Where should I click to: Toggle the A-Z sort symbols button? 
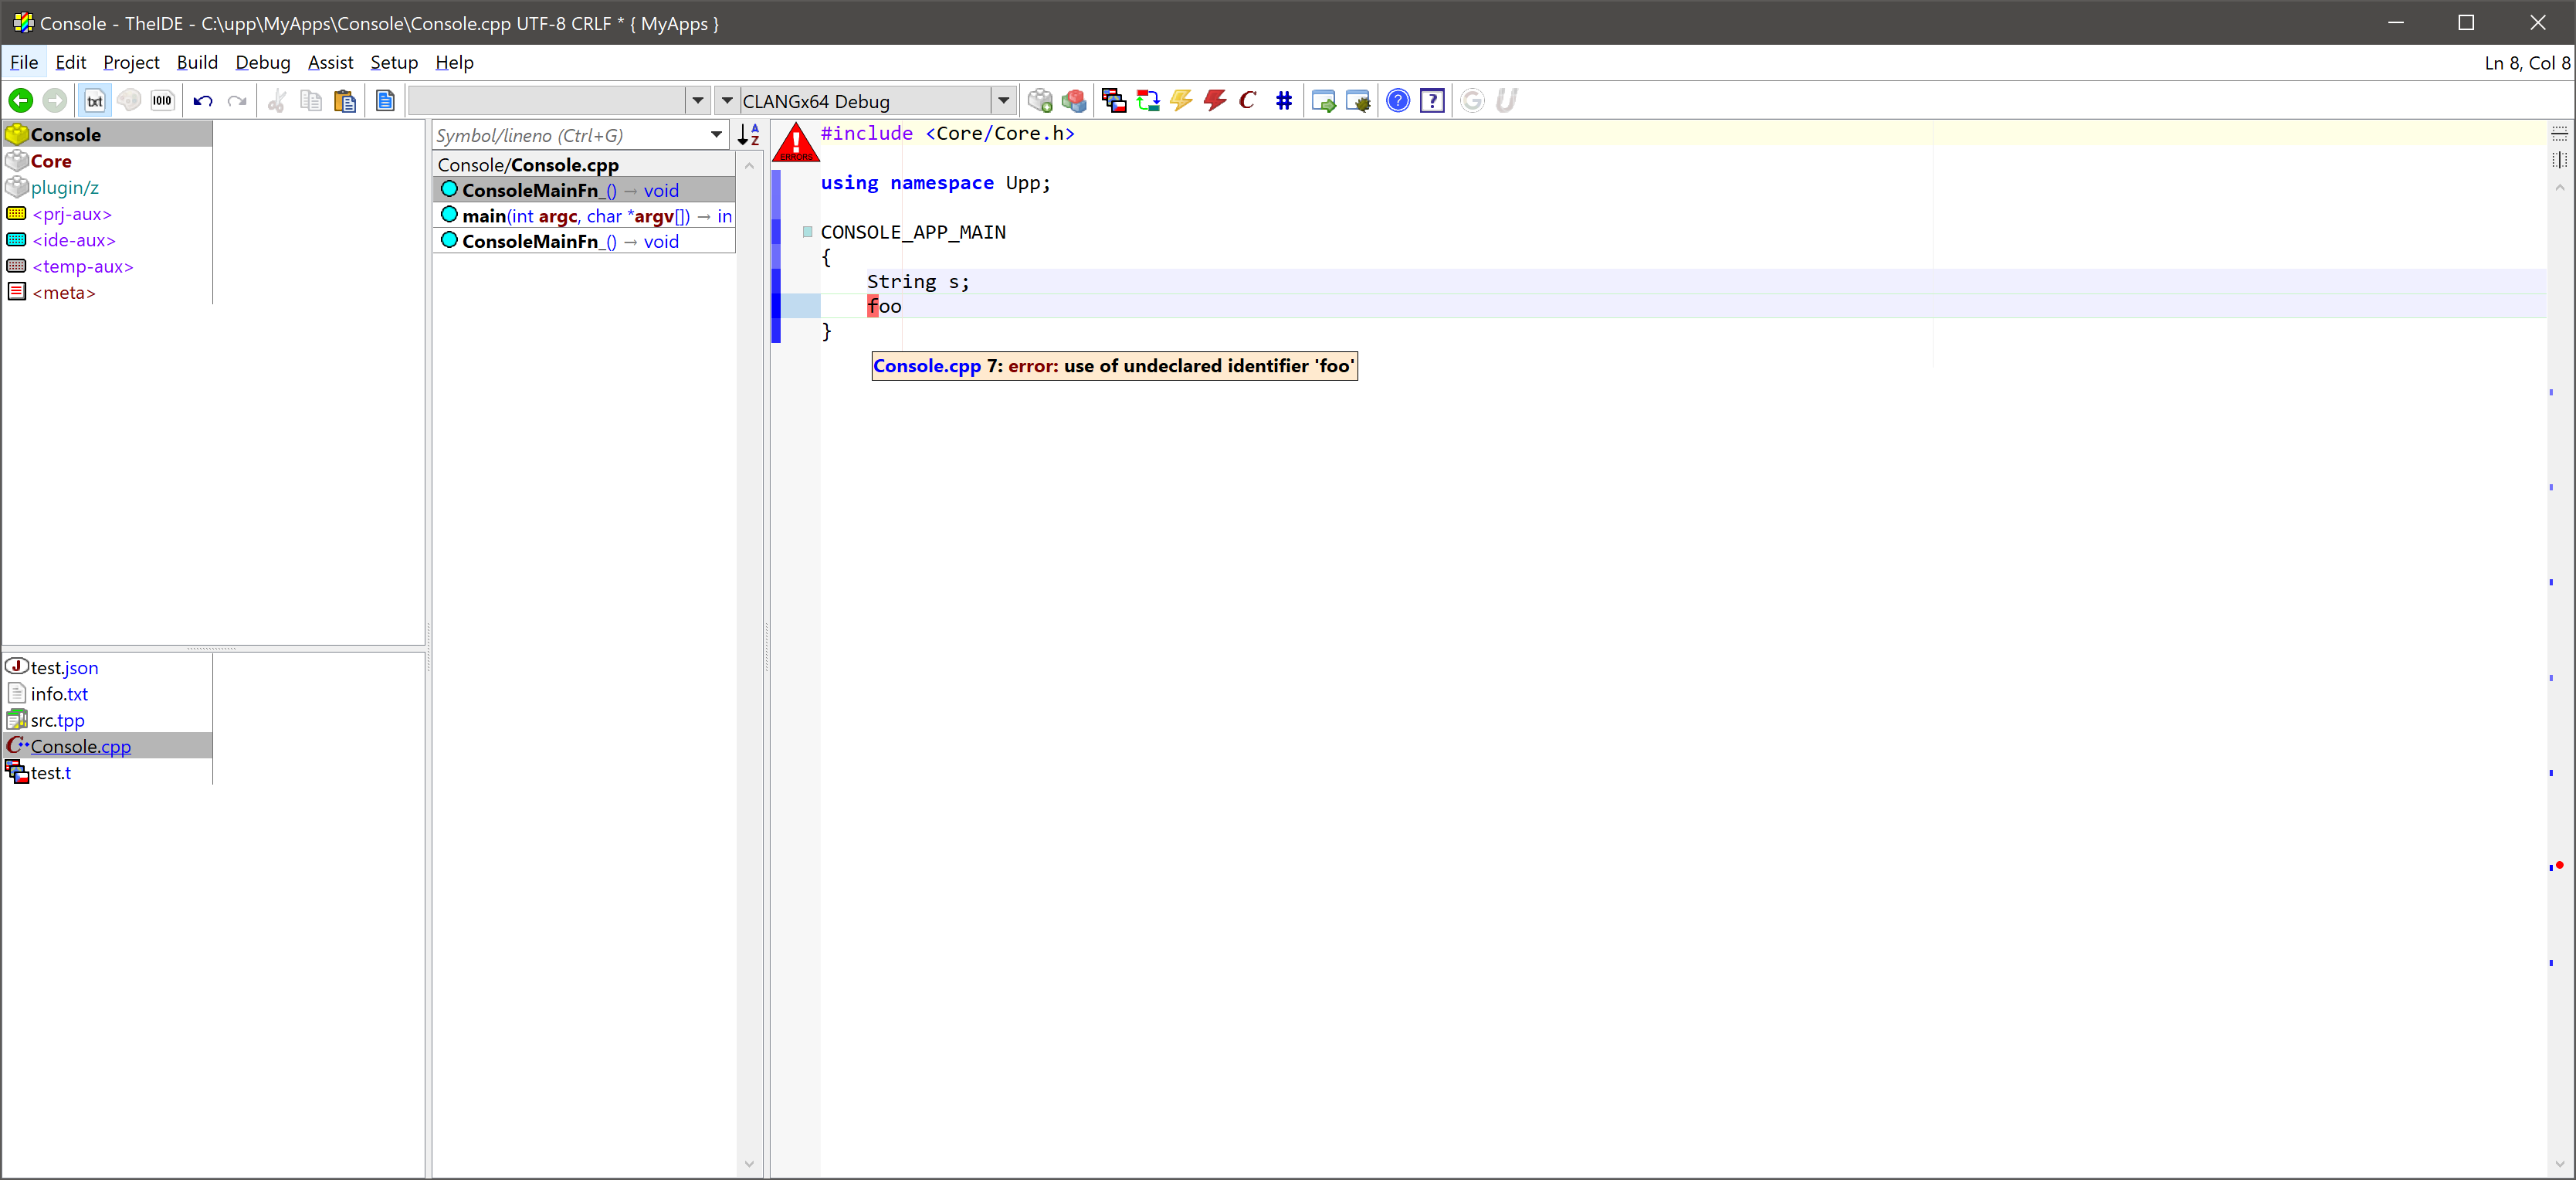[749, 135]
